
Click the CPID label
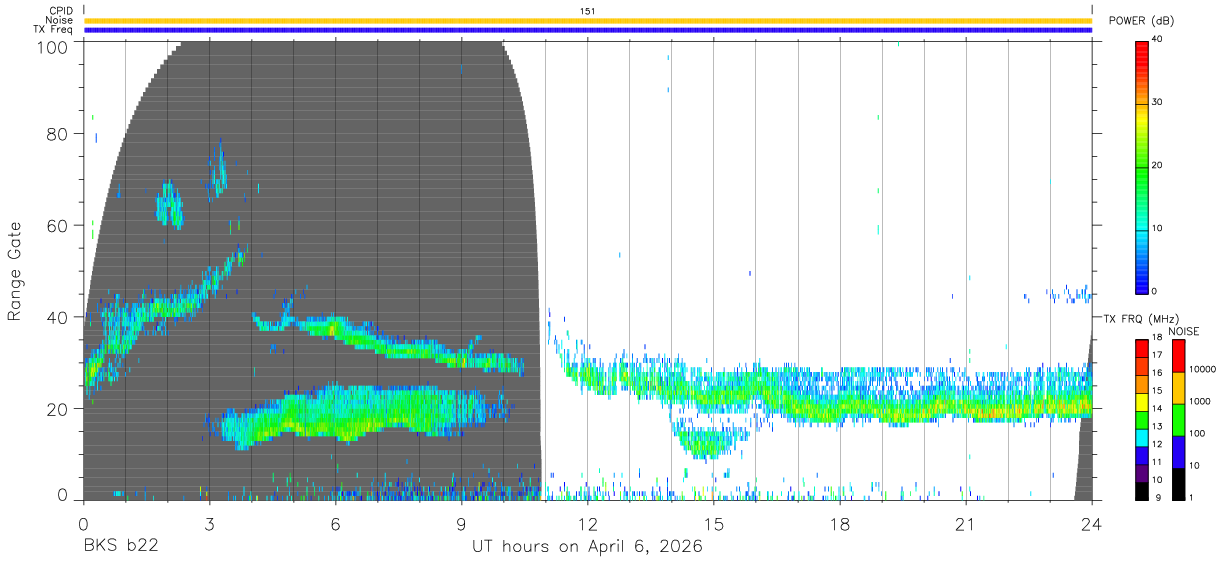tap(60, 11)
